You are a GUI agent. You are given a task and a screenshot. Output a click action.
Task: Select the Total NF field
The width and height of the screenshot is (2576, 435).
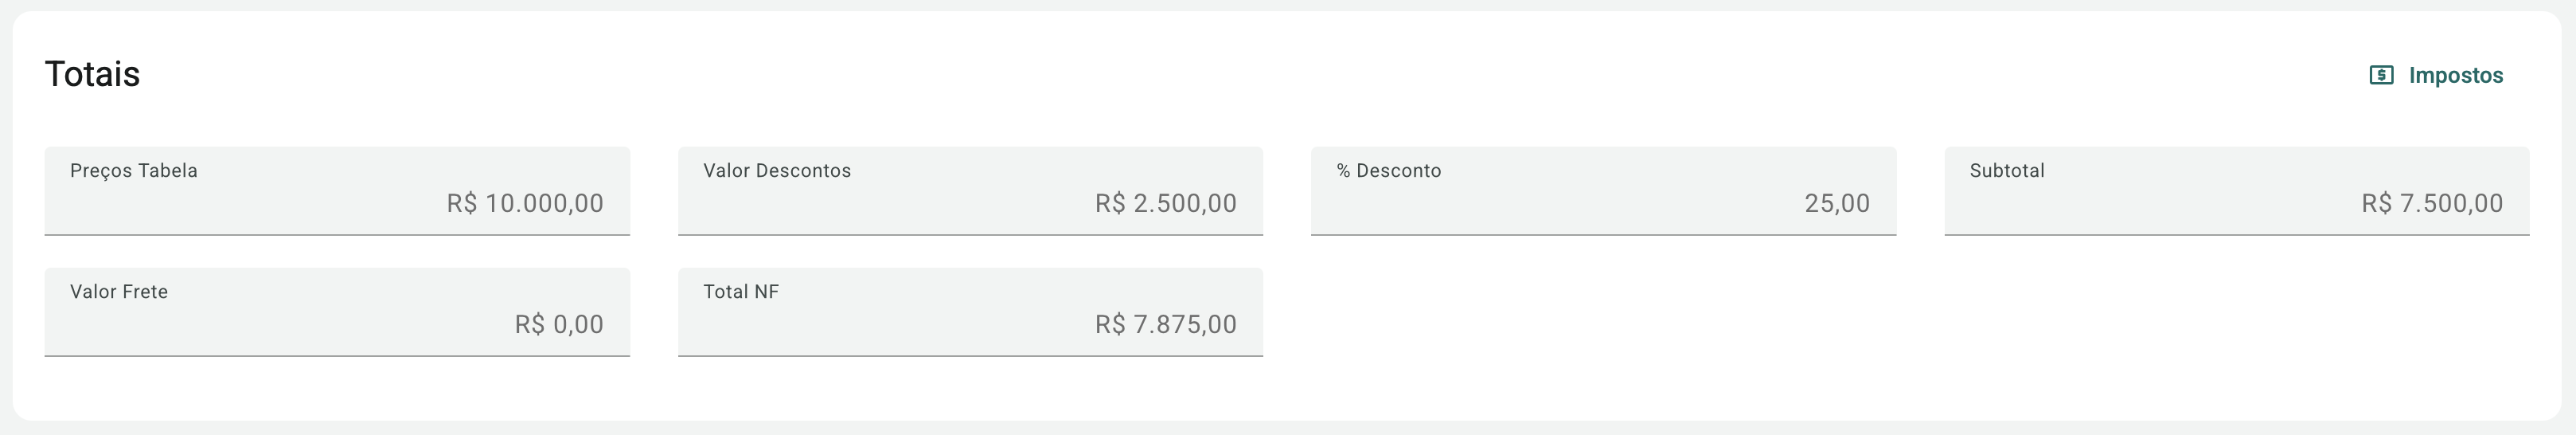coord(970,311)
